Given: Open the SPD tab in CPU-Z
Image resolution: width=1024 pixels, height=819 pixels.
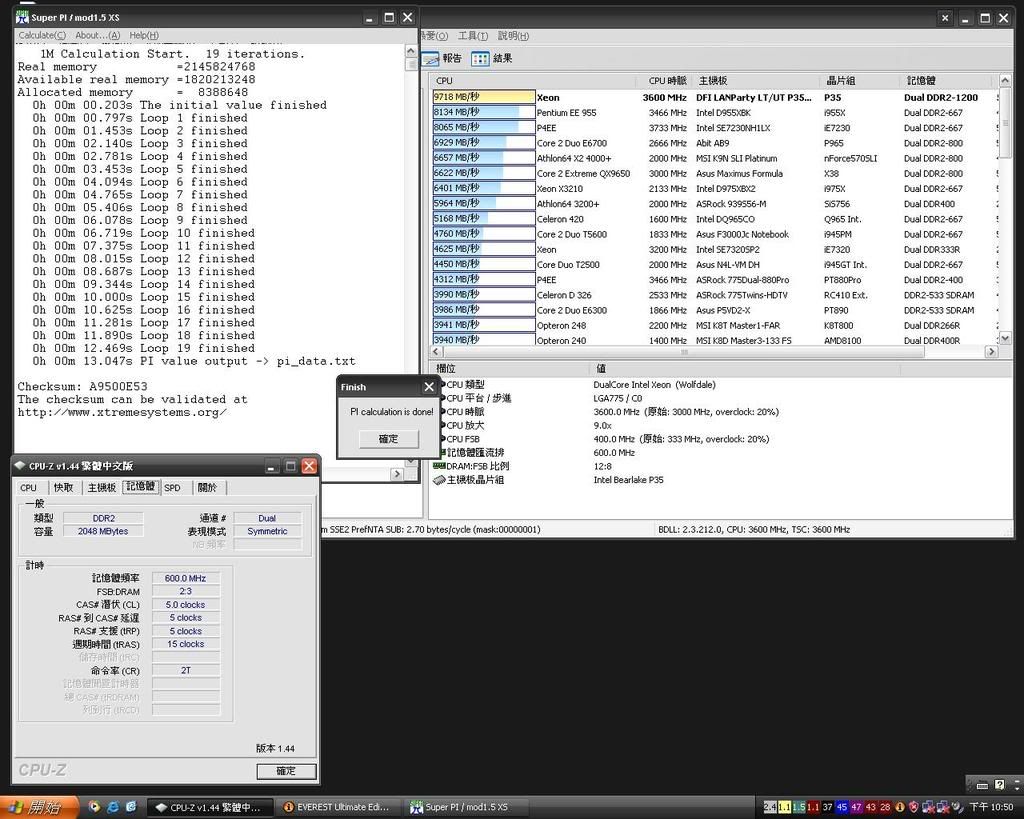Looking at the screenshot, I should pos(172,488).
